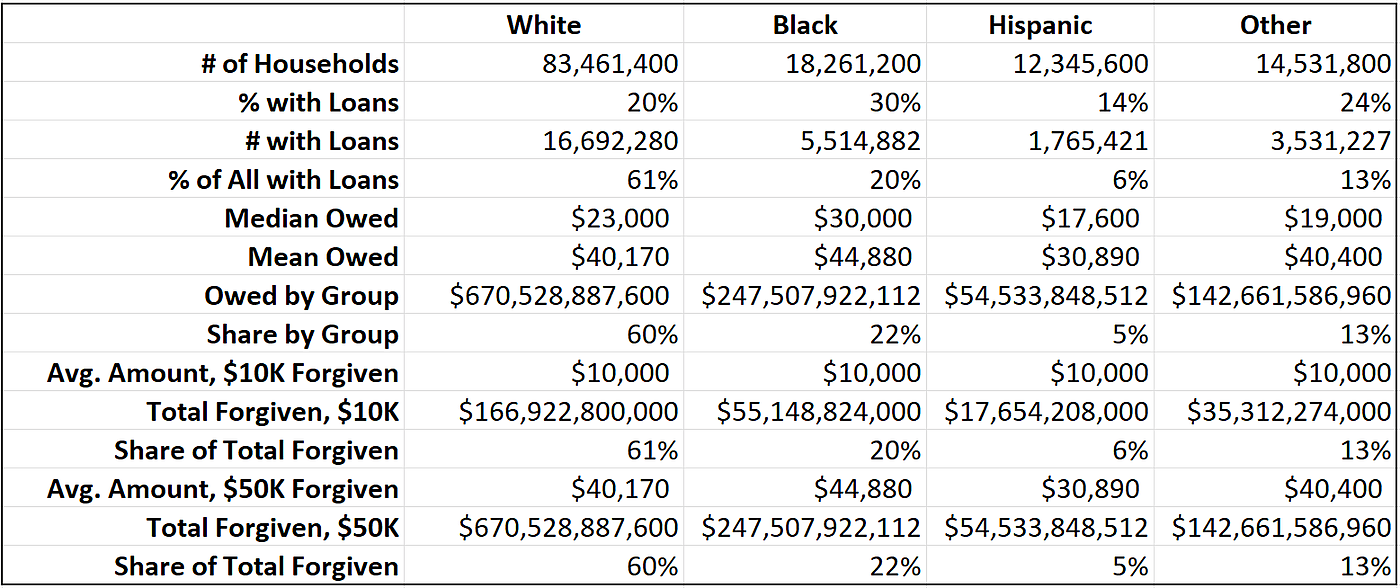Select Hispanic Avg. Amount $50K cell $30,890
The width and height of the screenshot is (1400, 588).
(x=1094, y=489)
